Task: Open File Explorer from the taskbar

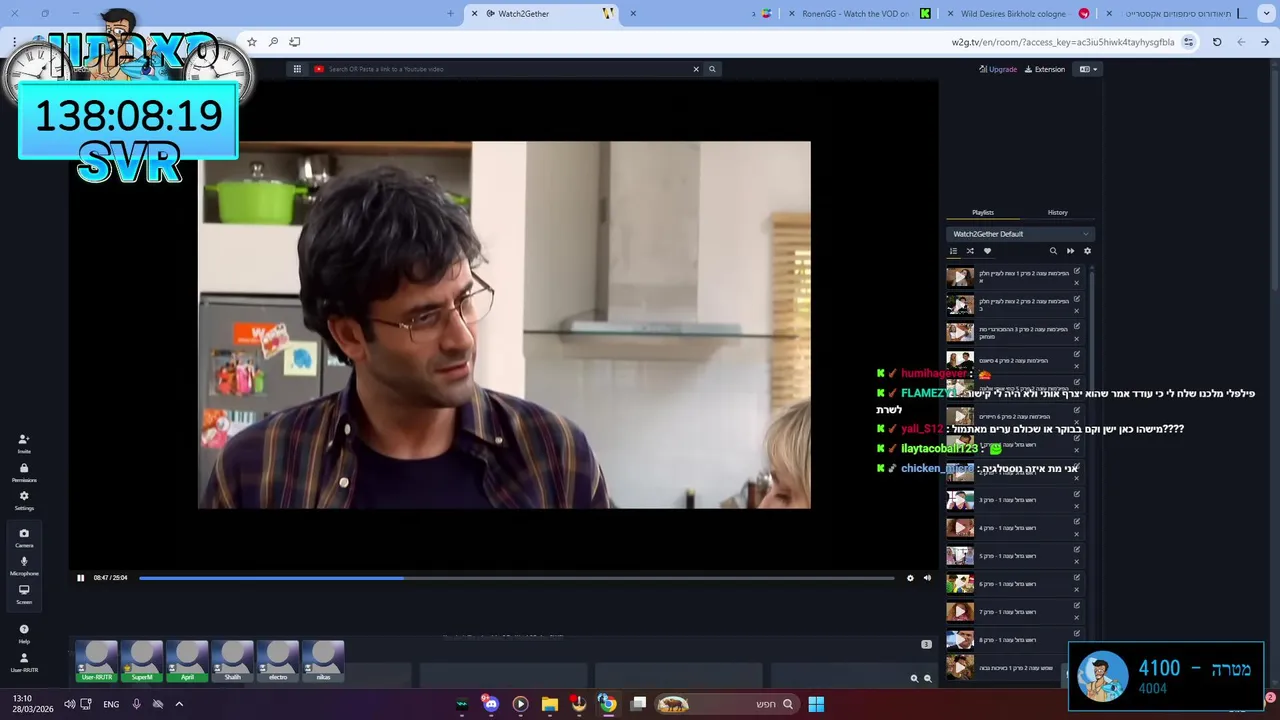Action: tap(549, 704)
